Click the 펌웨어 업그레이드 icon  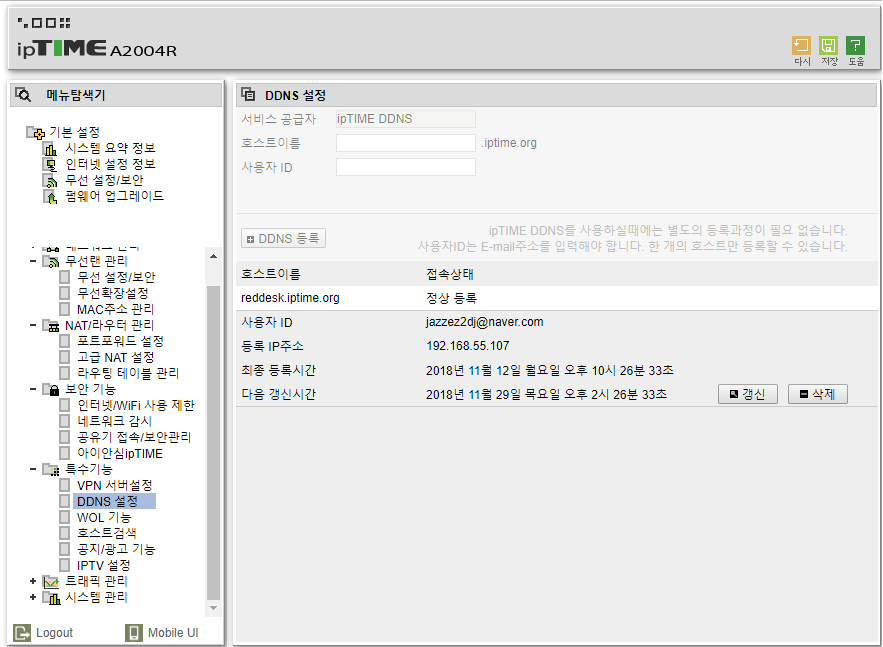point(51,197)
